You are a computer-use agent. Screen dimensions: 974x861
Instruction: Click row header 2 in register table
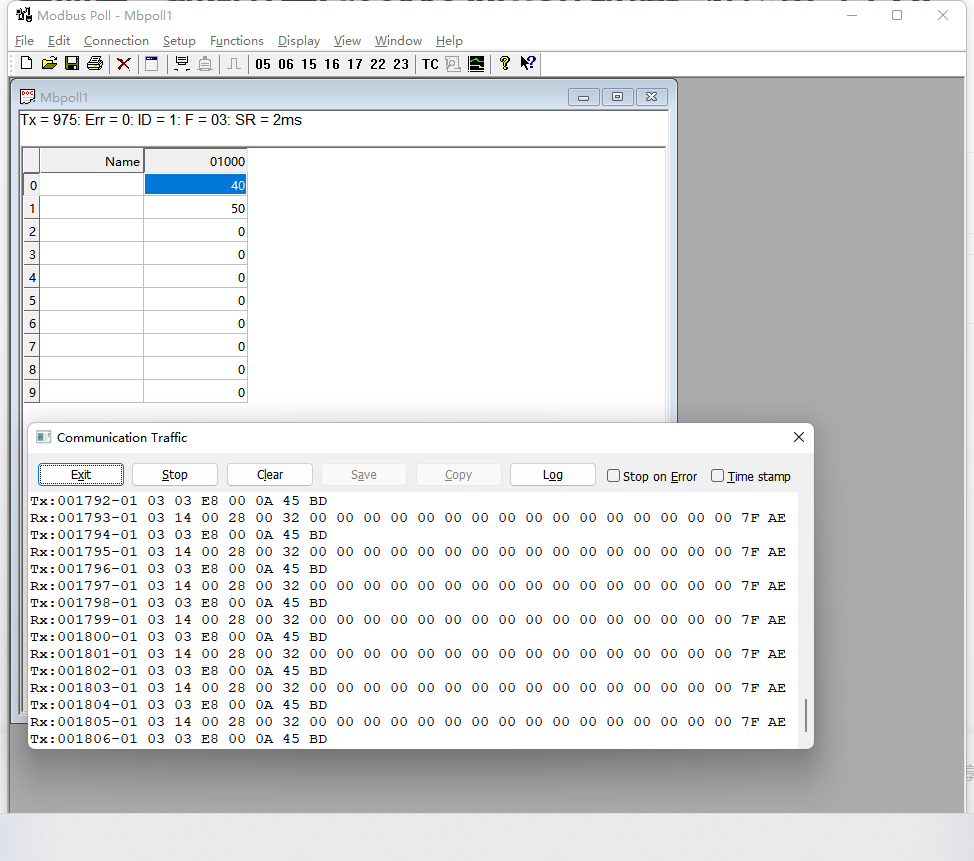[x=32, y=232]
